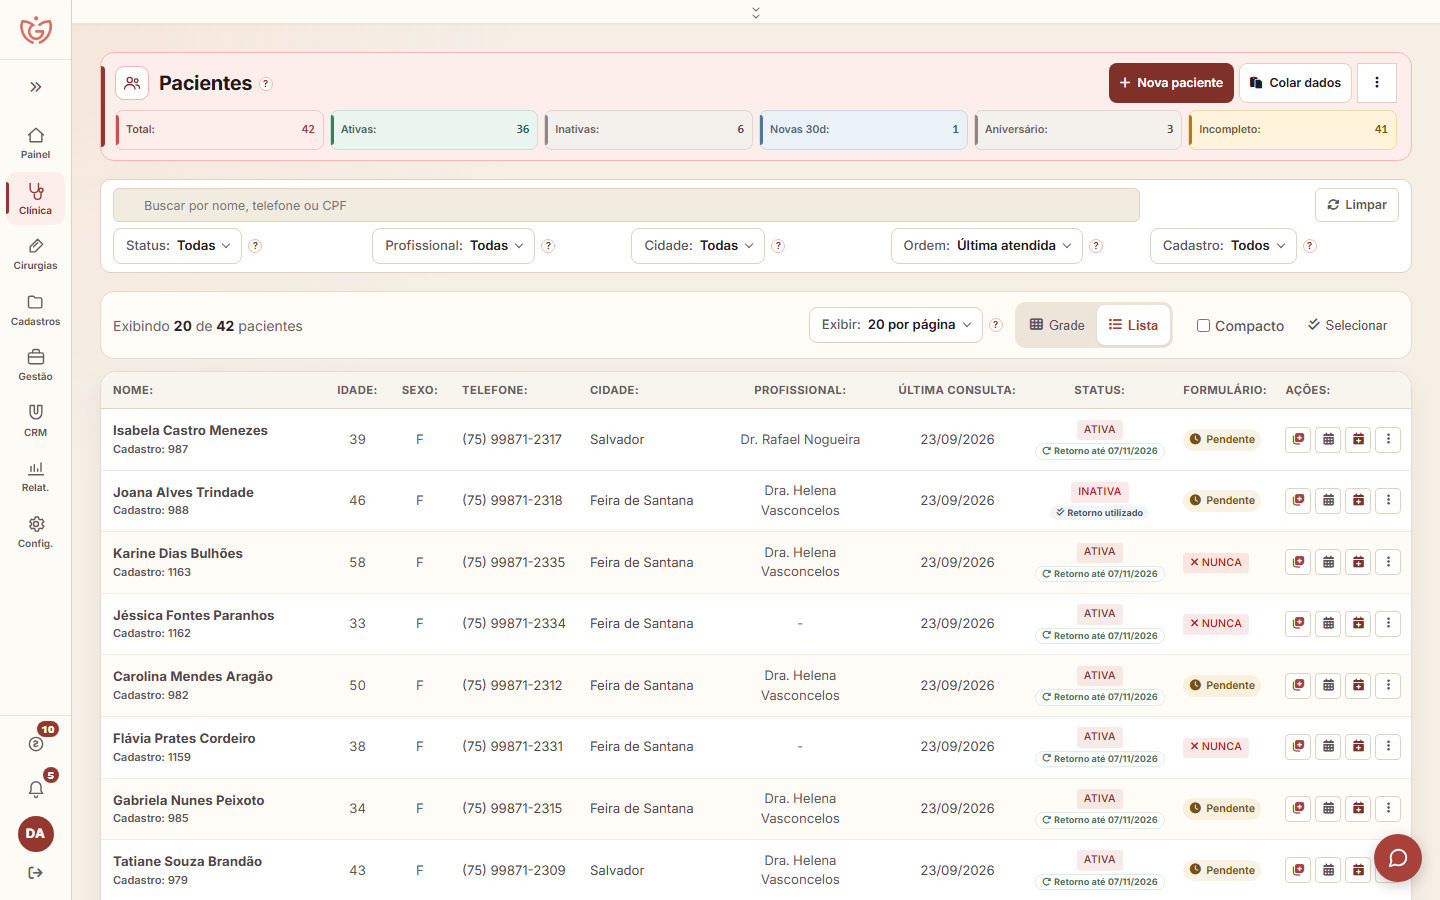The image size is (1440, 900).
Task: Open the chat bubble support button
Action: (x=1398, y=858)
